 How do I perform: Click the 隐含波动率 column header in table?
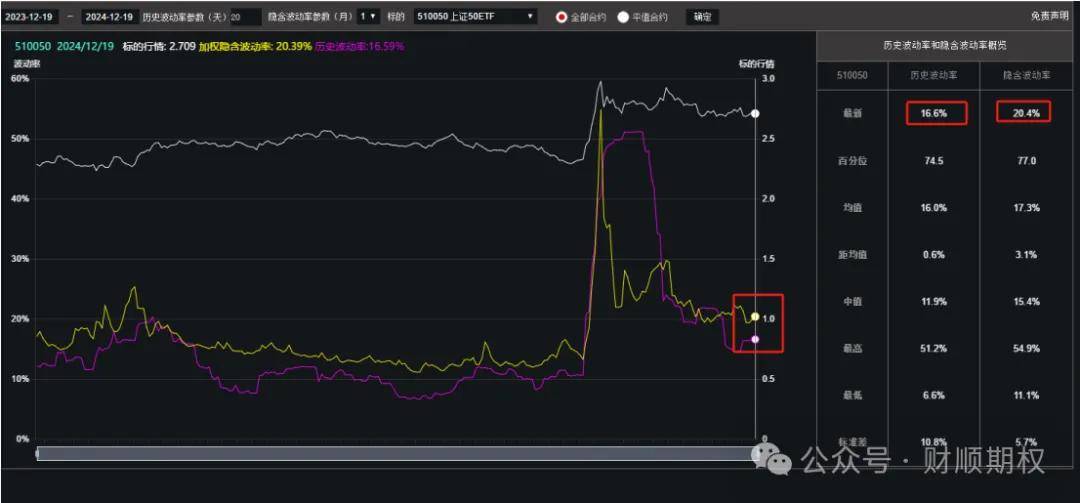click(x=1026, y=77)
